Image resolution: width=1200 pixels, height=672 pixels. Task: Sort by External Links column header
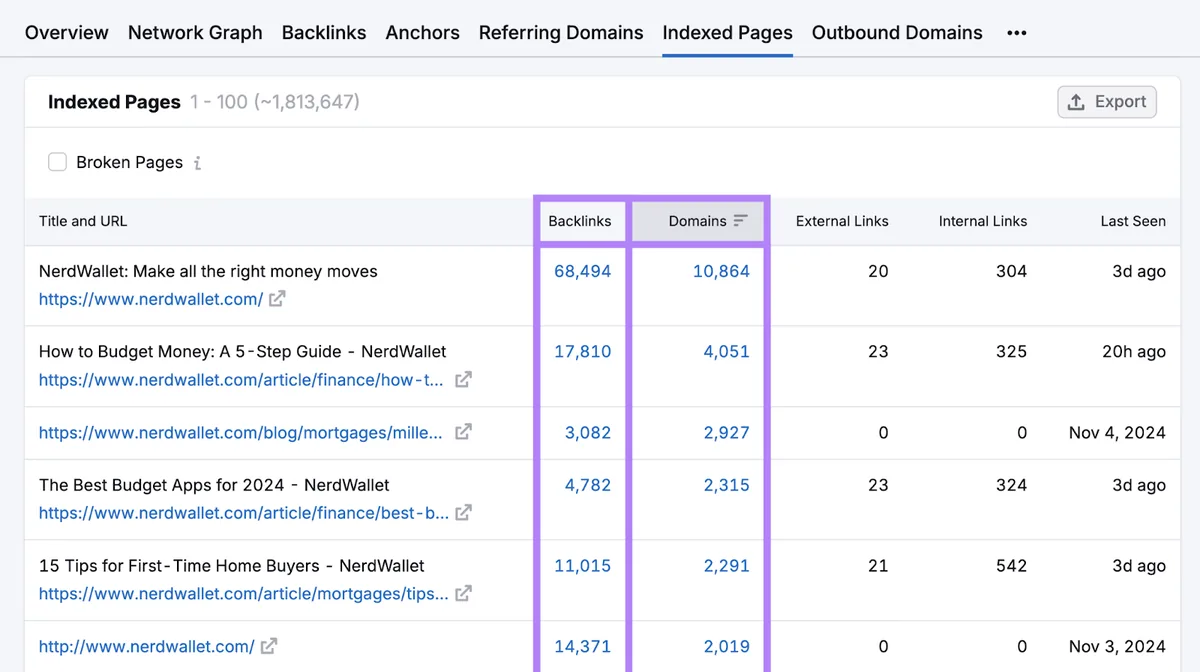[842, 221]
